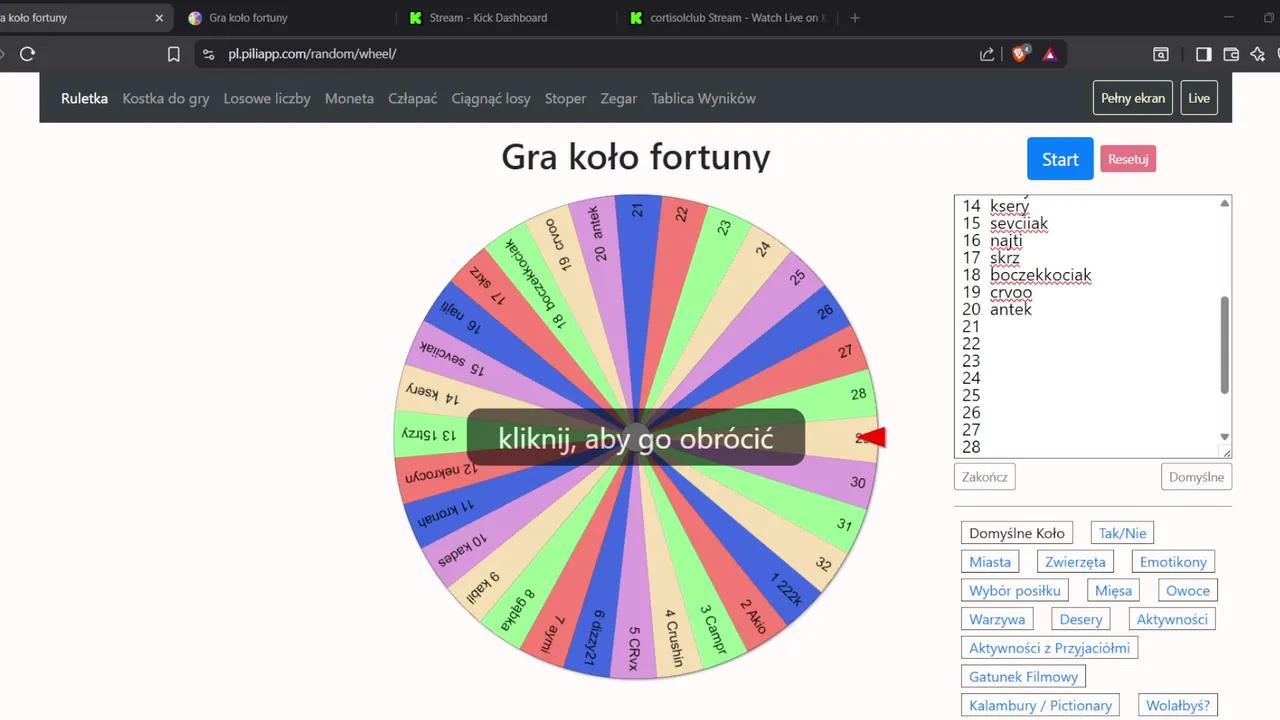This screenshot has width=1280, height=720.
Task: Select the Zwierzęta preset
Action: click(1075, 562)
